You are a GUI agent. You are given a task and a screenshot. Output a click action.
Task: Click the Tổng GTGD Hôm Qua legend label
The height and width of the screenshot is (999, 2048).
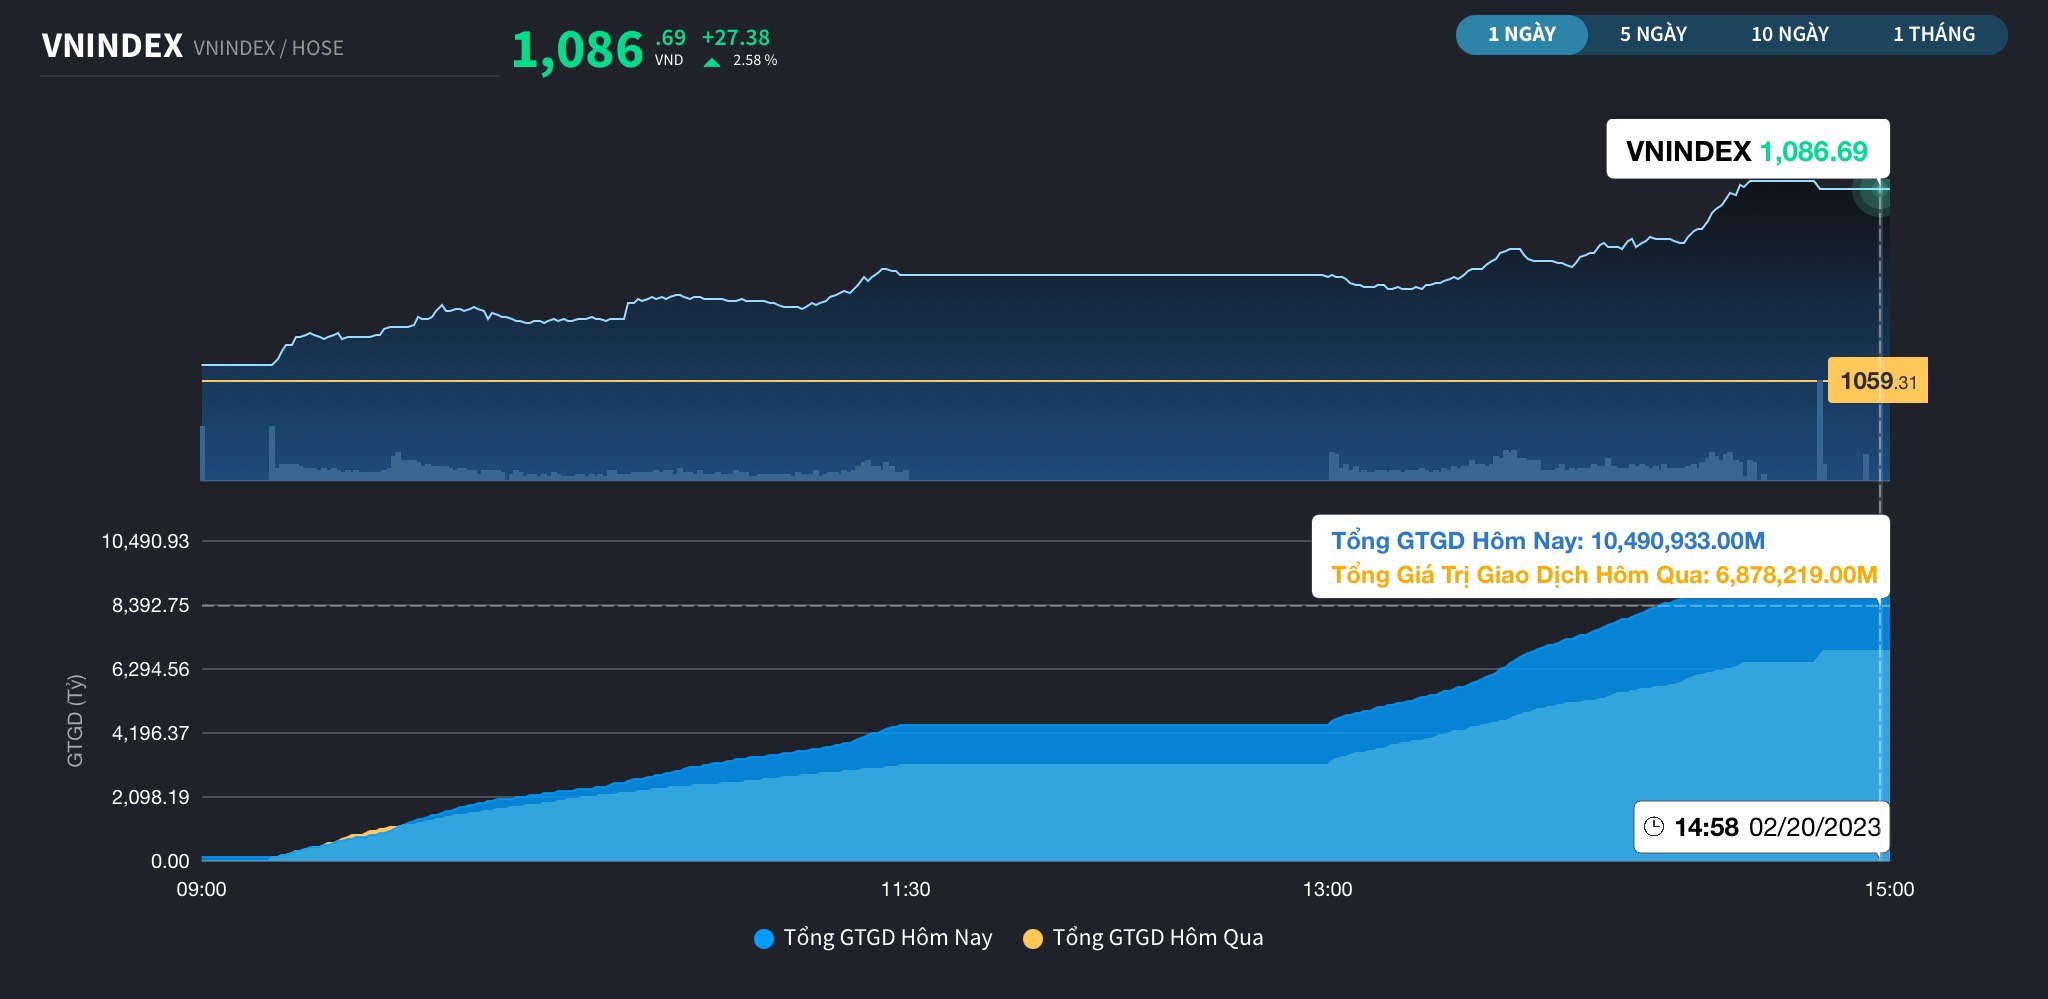tap(1157, 938)
